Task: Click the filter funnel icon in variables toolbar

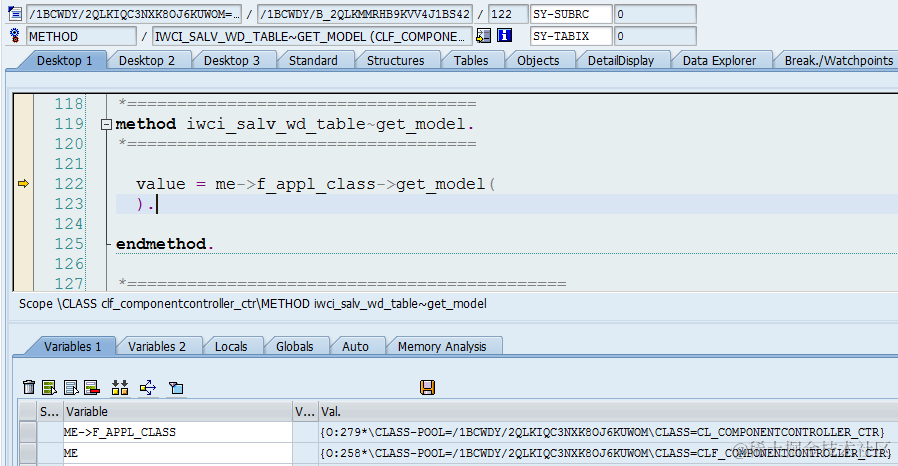Action: (176, 388)
